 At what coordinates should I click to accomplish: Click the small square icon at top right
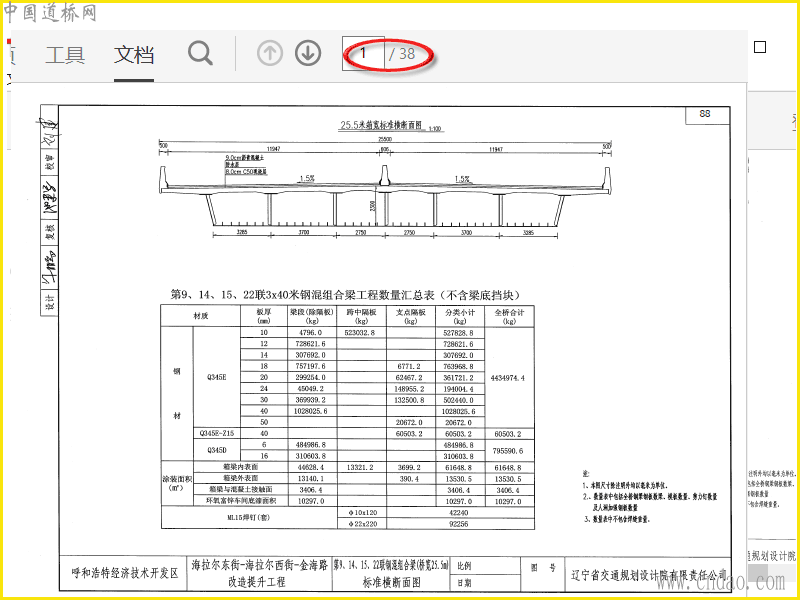point(760,47)
